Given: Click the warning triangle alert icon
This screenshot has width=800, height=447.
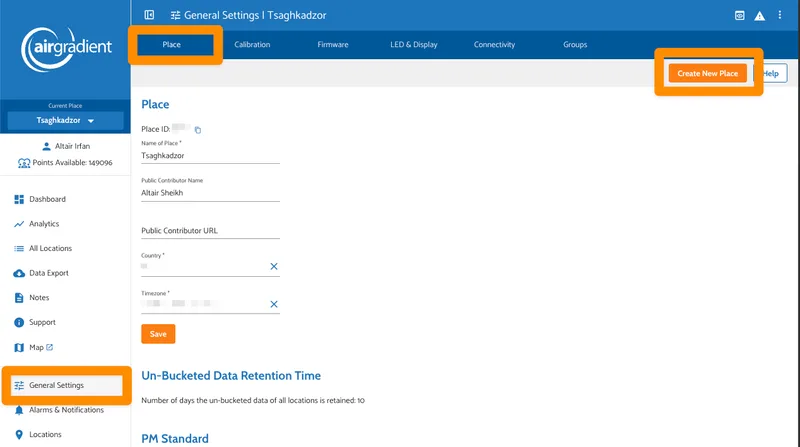Looking at the screenshot, I should click(760, 16).
